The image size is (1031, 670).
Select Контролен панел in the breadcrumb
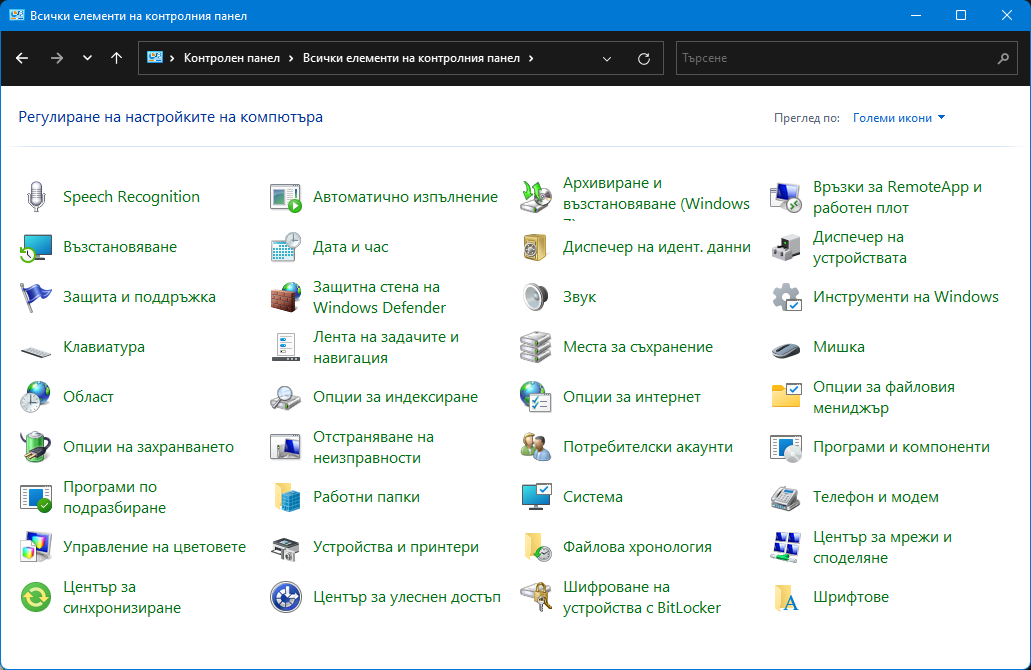(x=231, y=58)
